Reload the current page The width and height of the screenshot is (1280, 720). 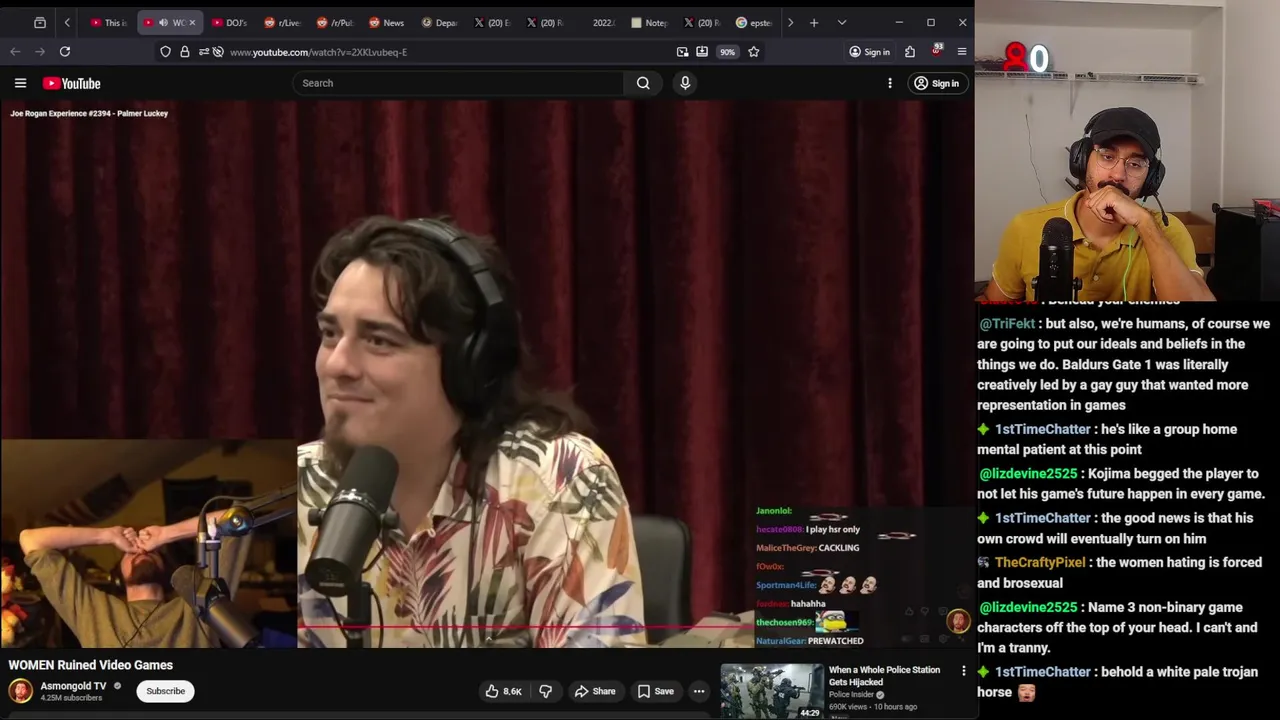[x=65, y=52]
